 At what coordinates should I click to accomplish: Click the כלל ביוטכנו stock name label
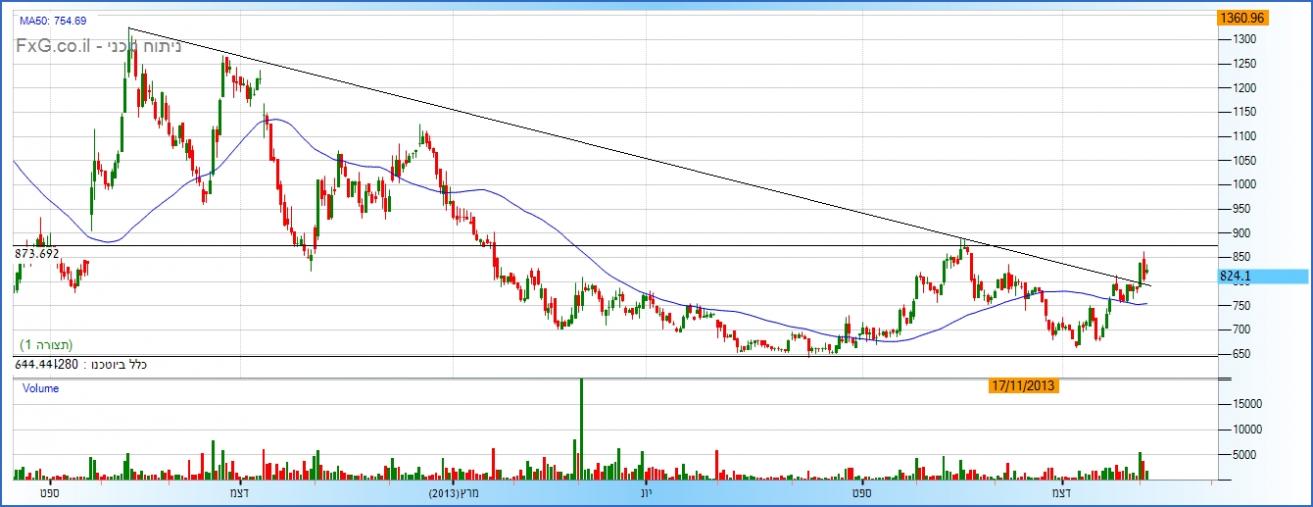110,366
